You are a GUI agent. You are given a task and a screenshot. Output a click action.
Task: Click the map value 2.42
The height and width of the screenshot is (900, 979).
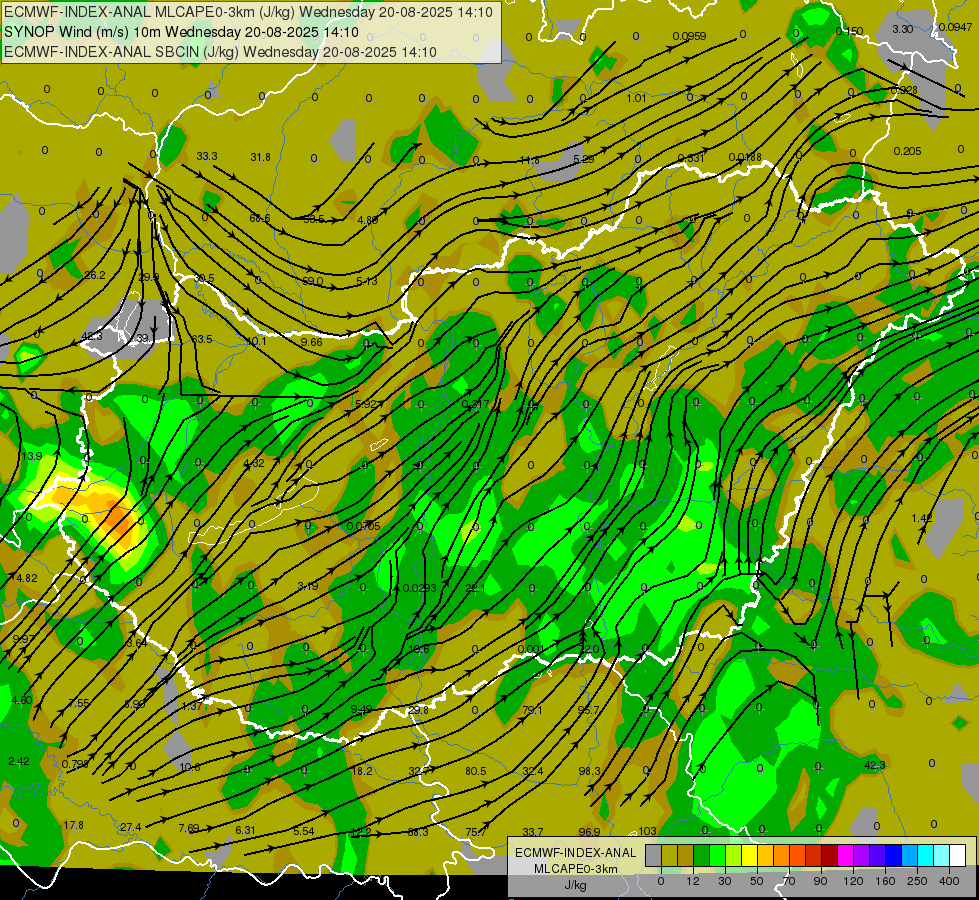tap(19, 761)
